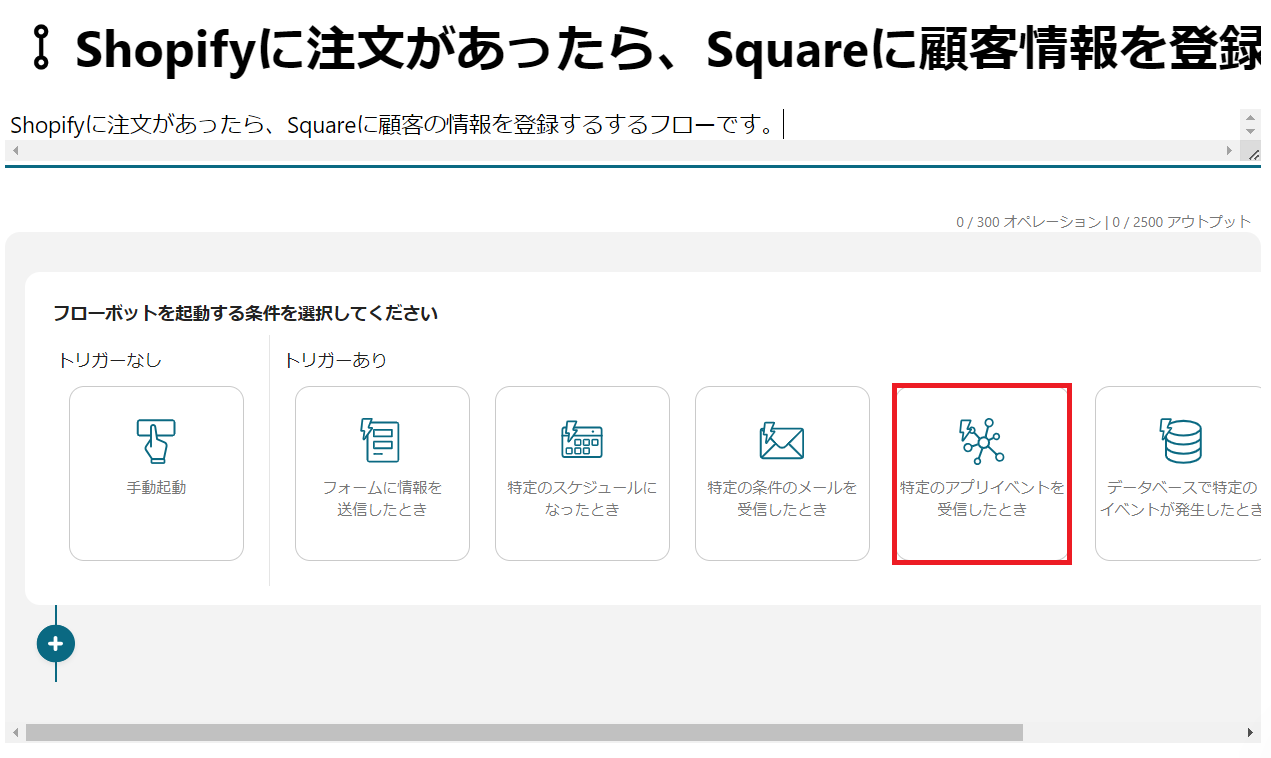Click the description field's right scroll arrow
The image size is (1271, 758).
point(1230,150)
